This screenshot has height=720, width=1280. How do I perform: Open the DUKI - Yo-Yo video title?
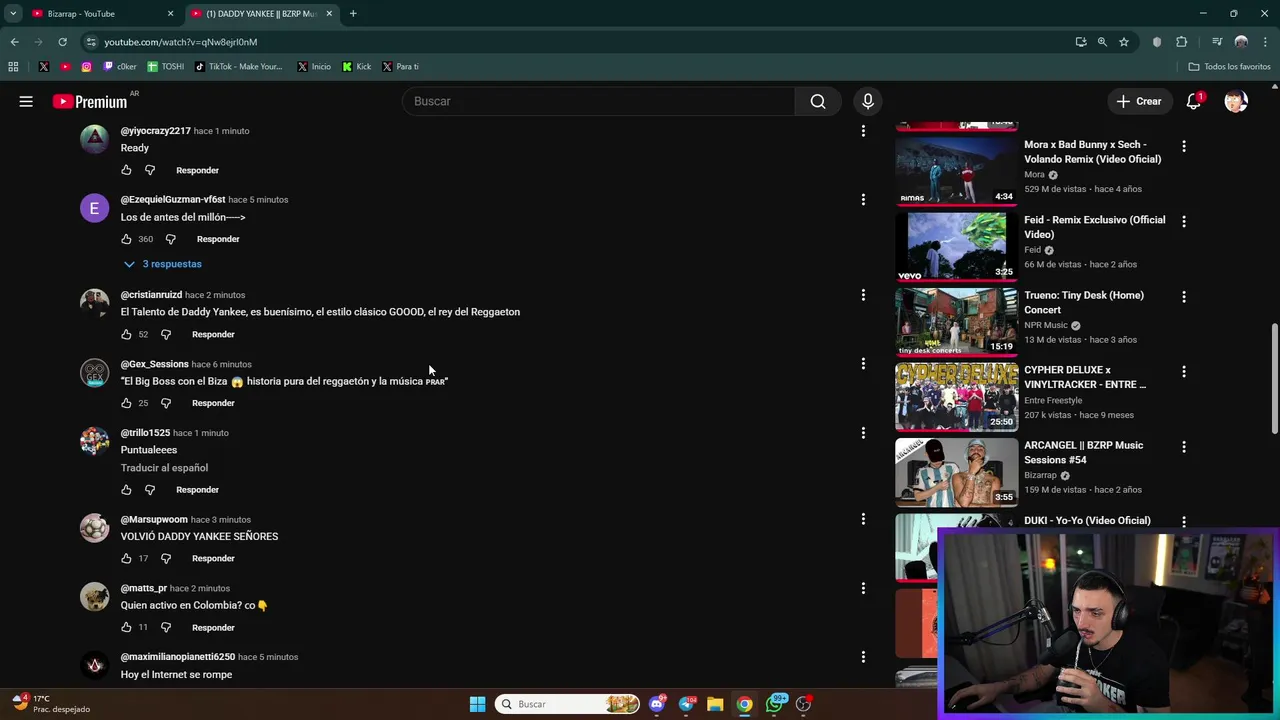pos(1087,521)
